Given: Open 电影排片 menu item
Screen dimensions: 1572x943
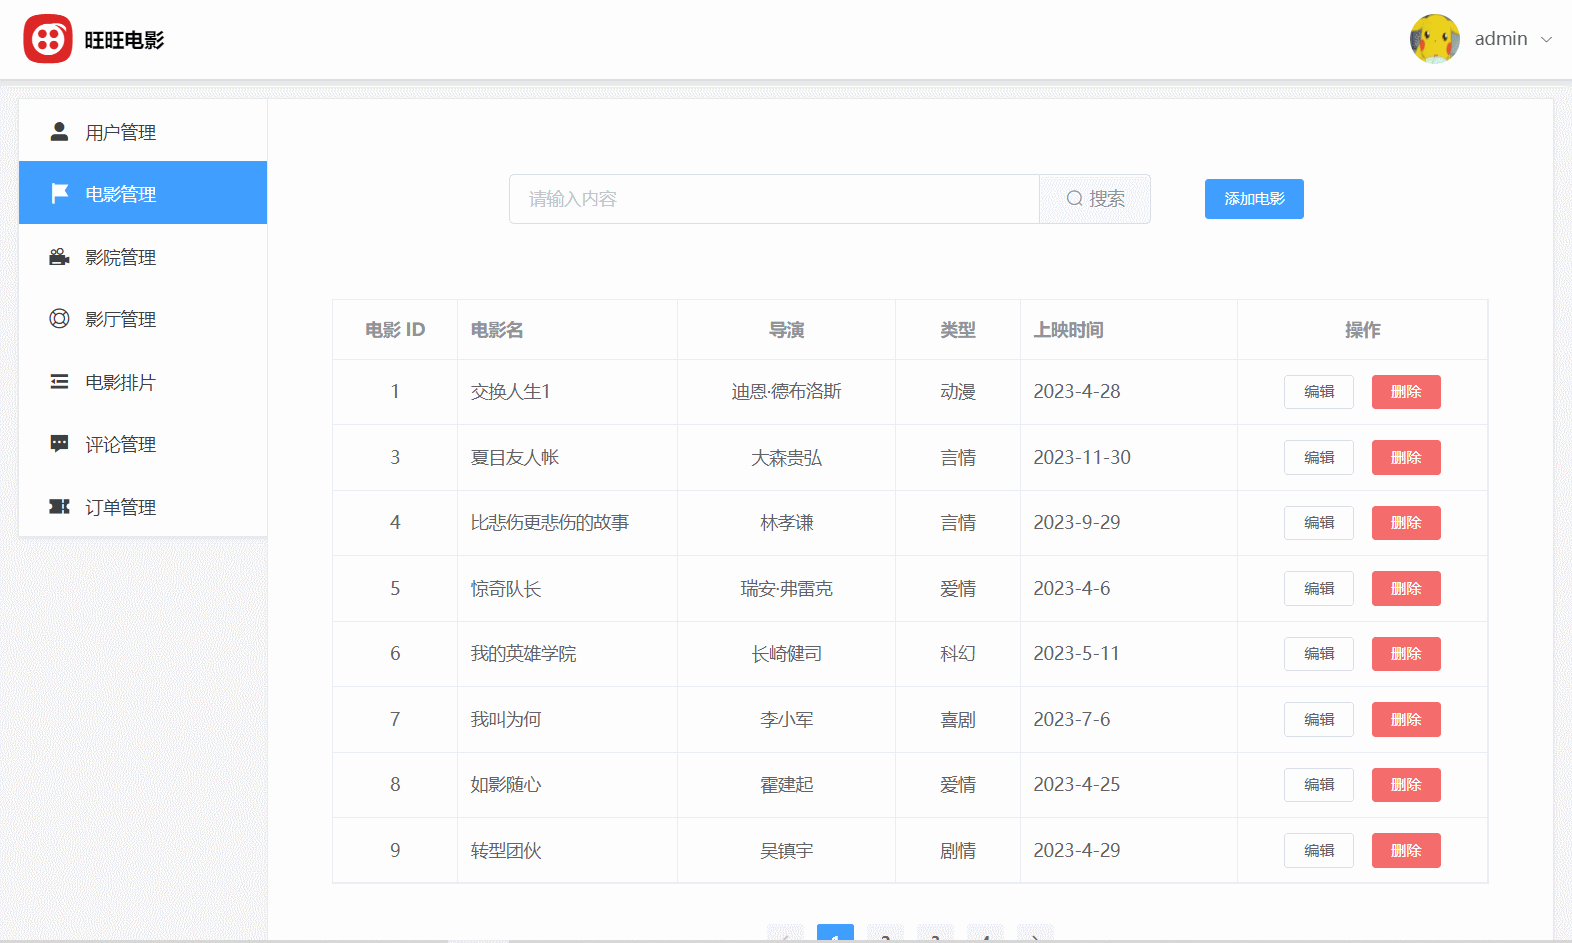Looking at the screenshot, I should tap(143, 382).
